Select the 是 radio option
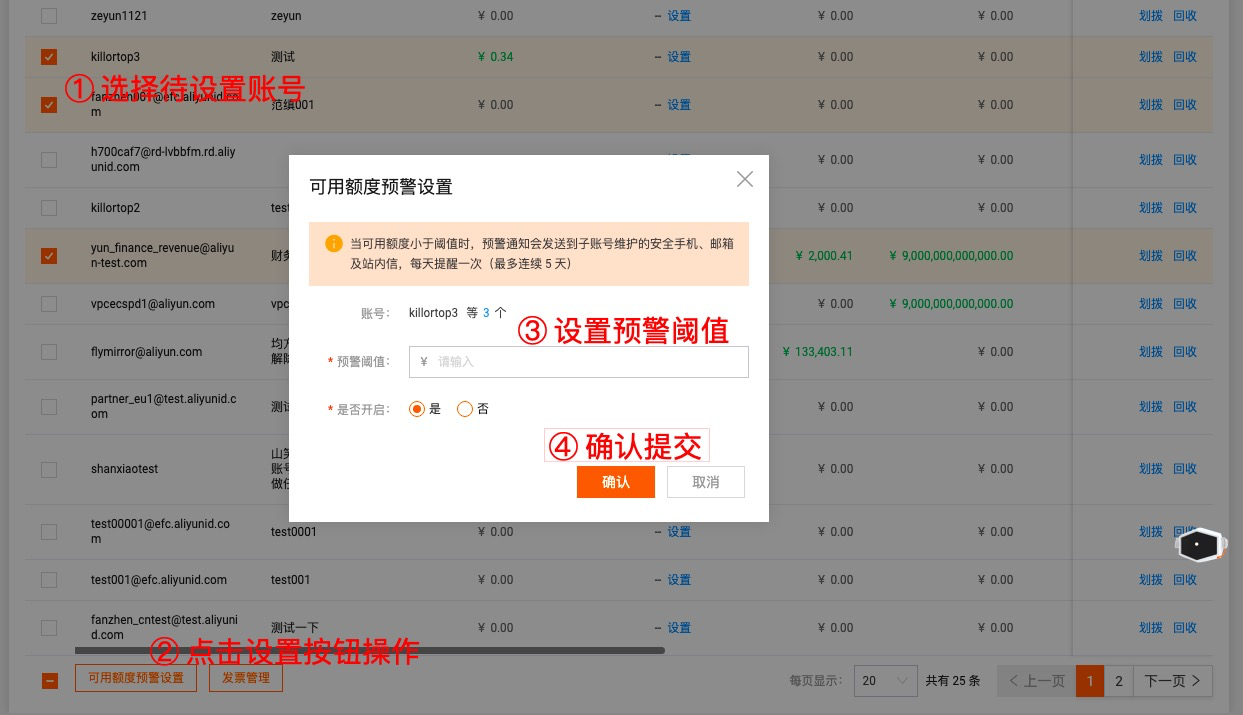This screenshot has height=715, width=1243. (417, 409)
